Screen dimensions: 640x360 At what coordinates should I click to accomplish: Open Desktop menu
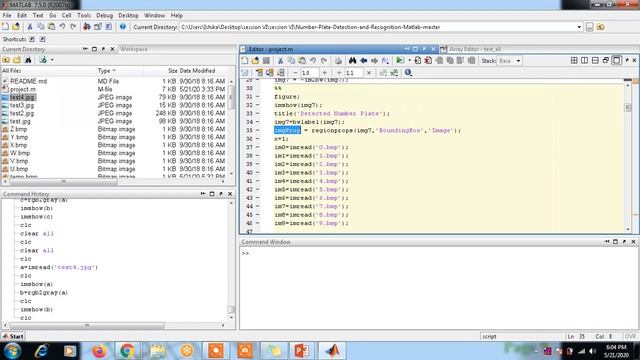(128, 16)
